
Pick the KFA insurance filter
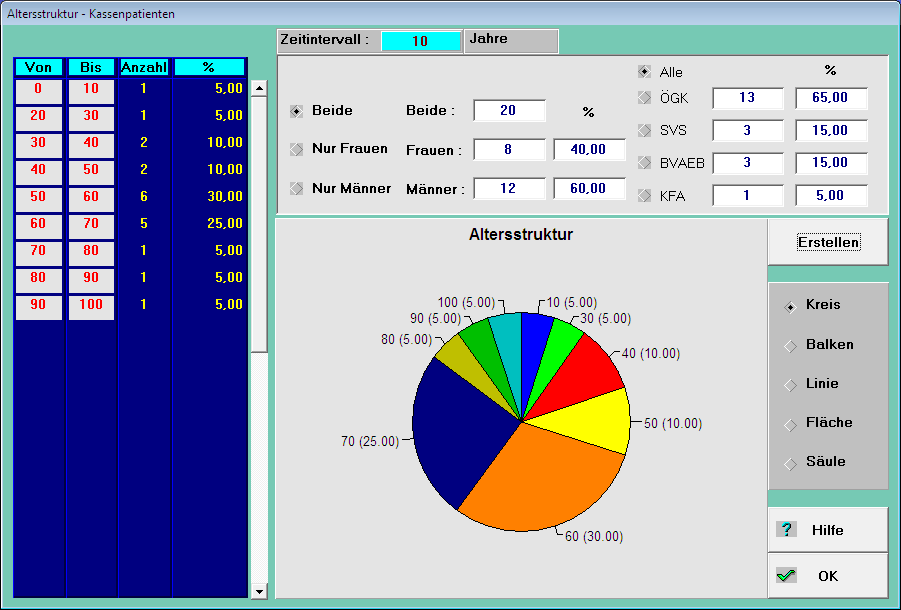pyautogui.click(x=644, y=196)
